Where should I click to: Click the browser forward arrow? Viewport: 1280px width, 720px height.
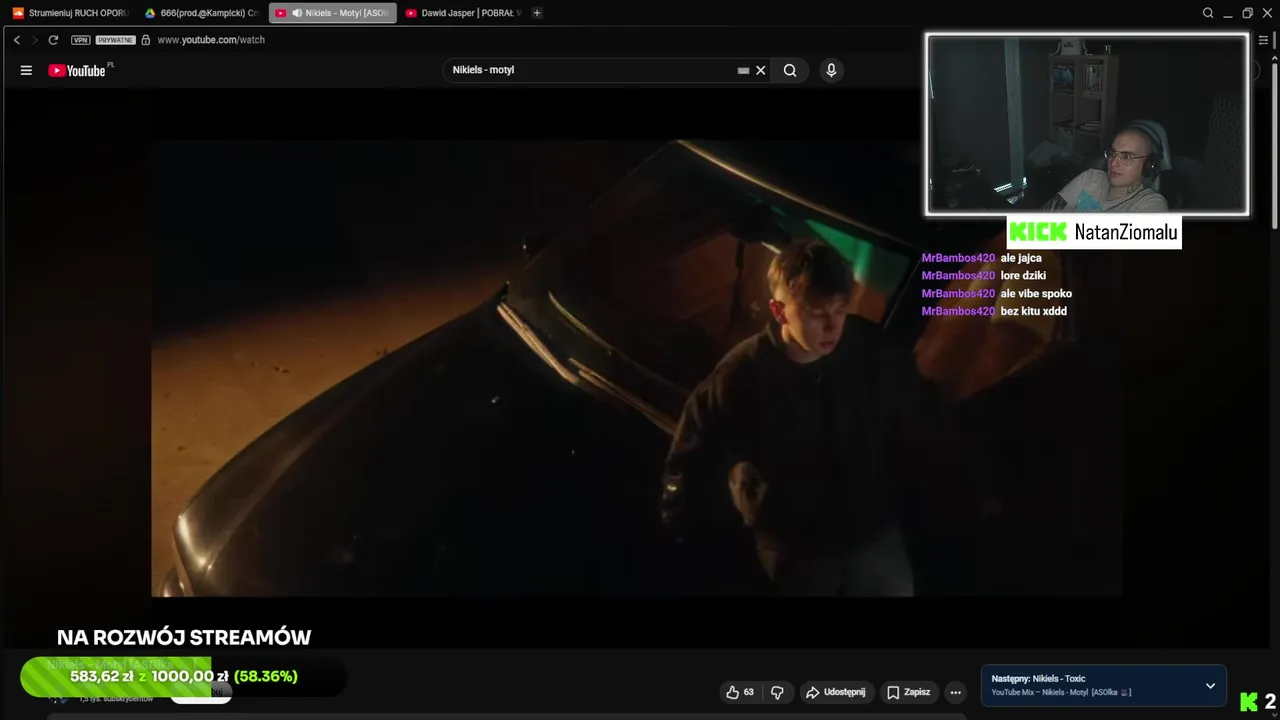[35, 40]
